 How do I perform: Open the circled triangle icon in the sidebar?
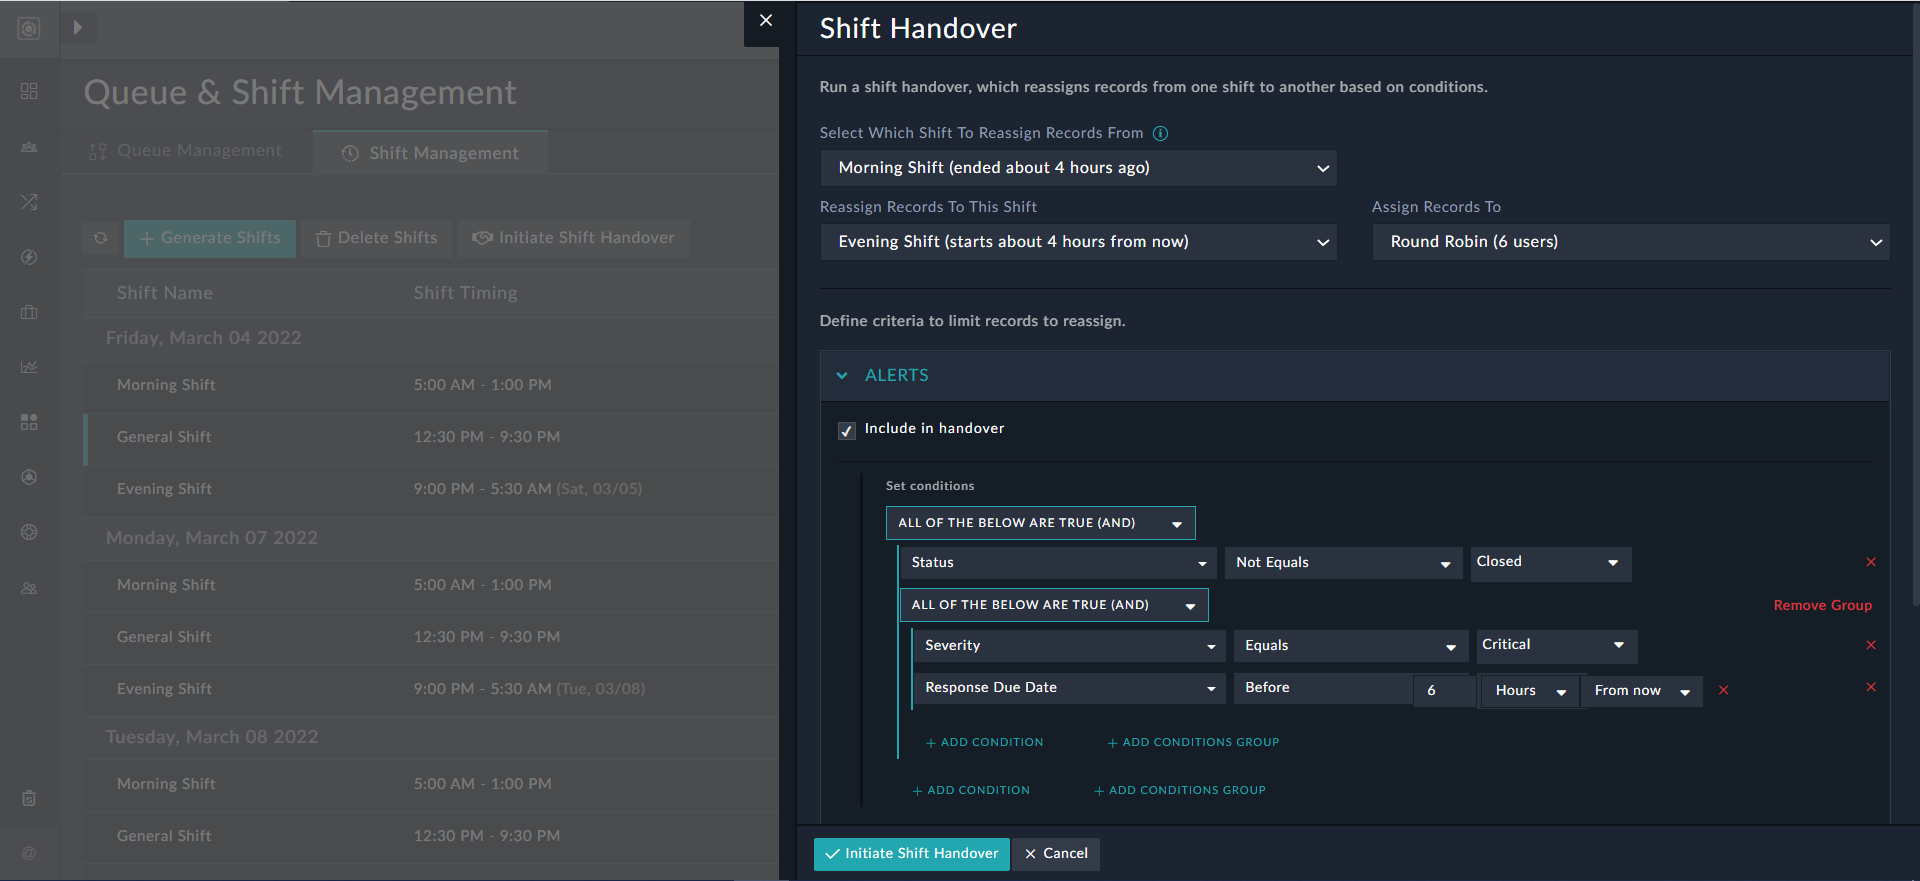(x=29, y=477)
